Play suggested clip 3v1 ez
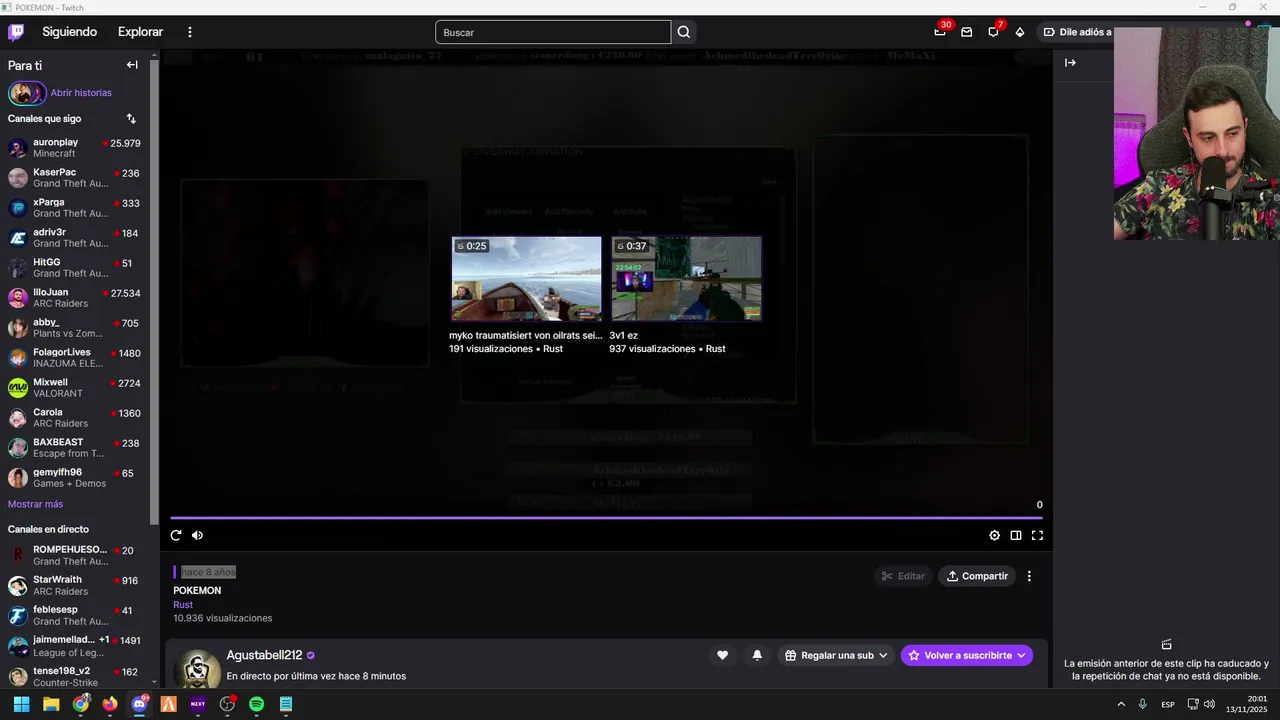This screenshot has width=1280, height=720. coord(686,279)
